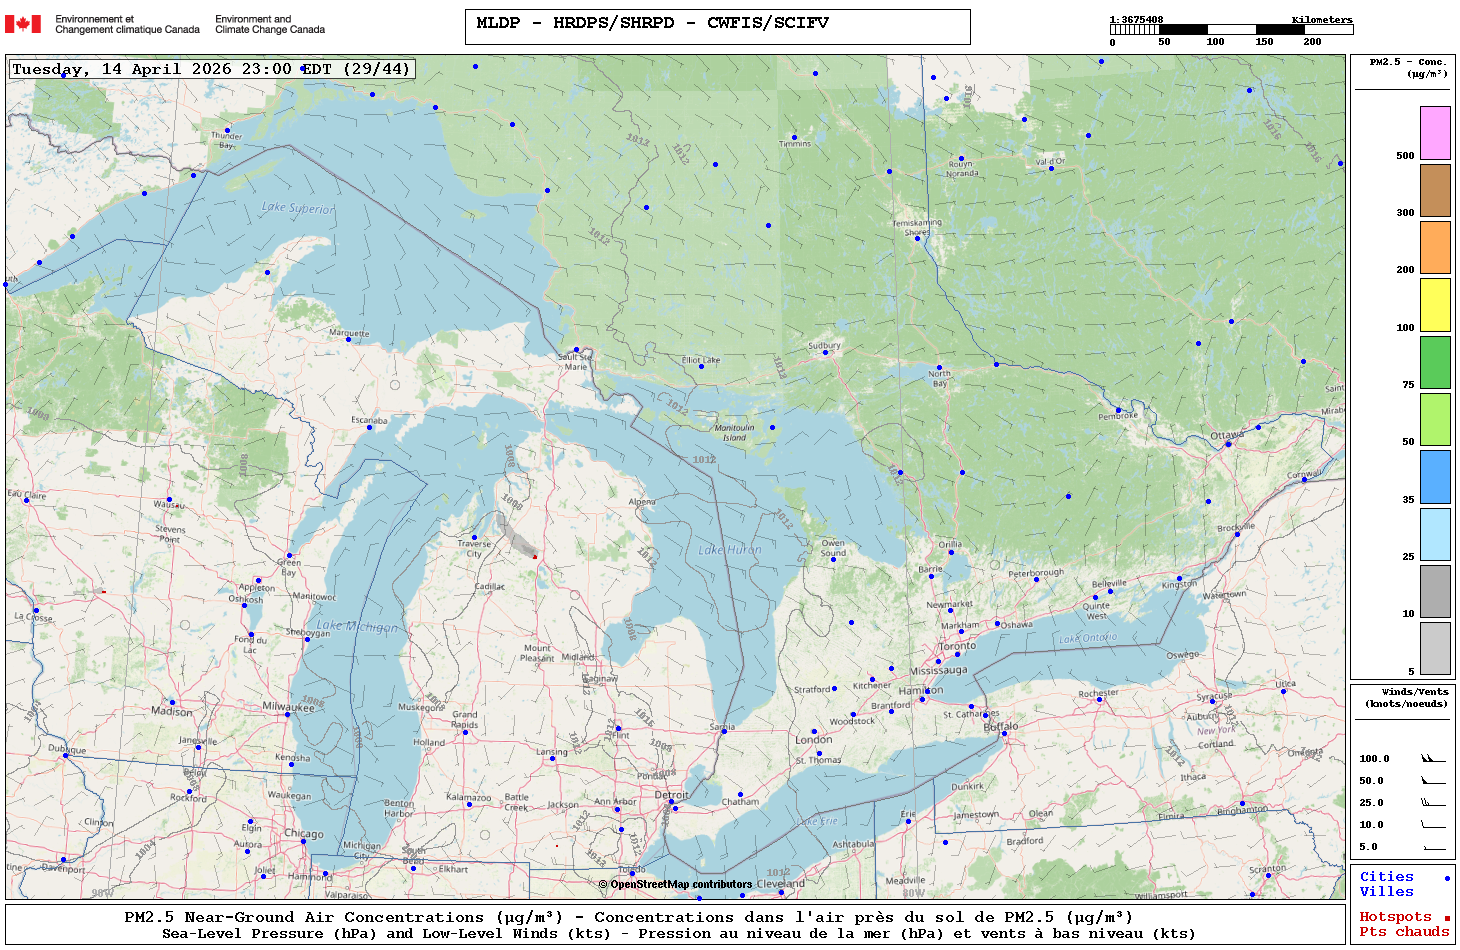This screenshot has height=950, width=1460.
Task: Click the 5.0 knot wind barb symbol
Action: click(1434, 848)
